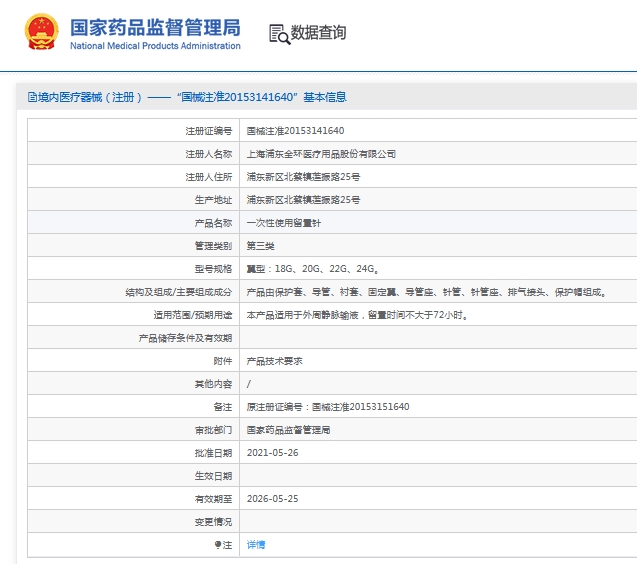Viewport: 637px width, 564px height.
Task: Click the 变更情况 row label
Action: tap(214, 522)
